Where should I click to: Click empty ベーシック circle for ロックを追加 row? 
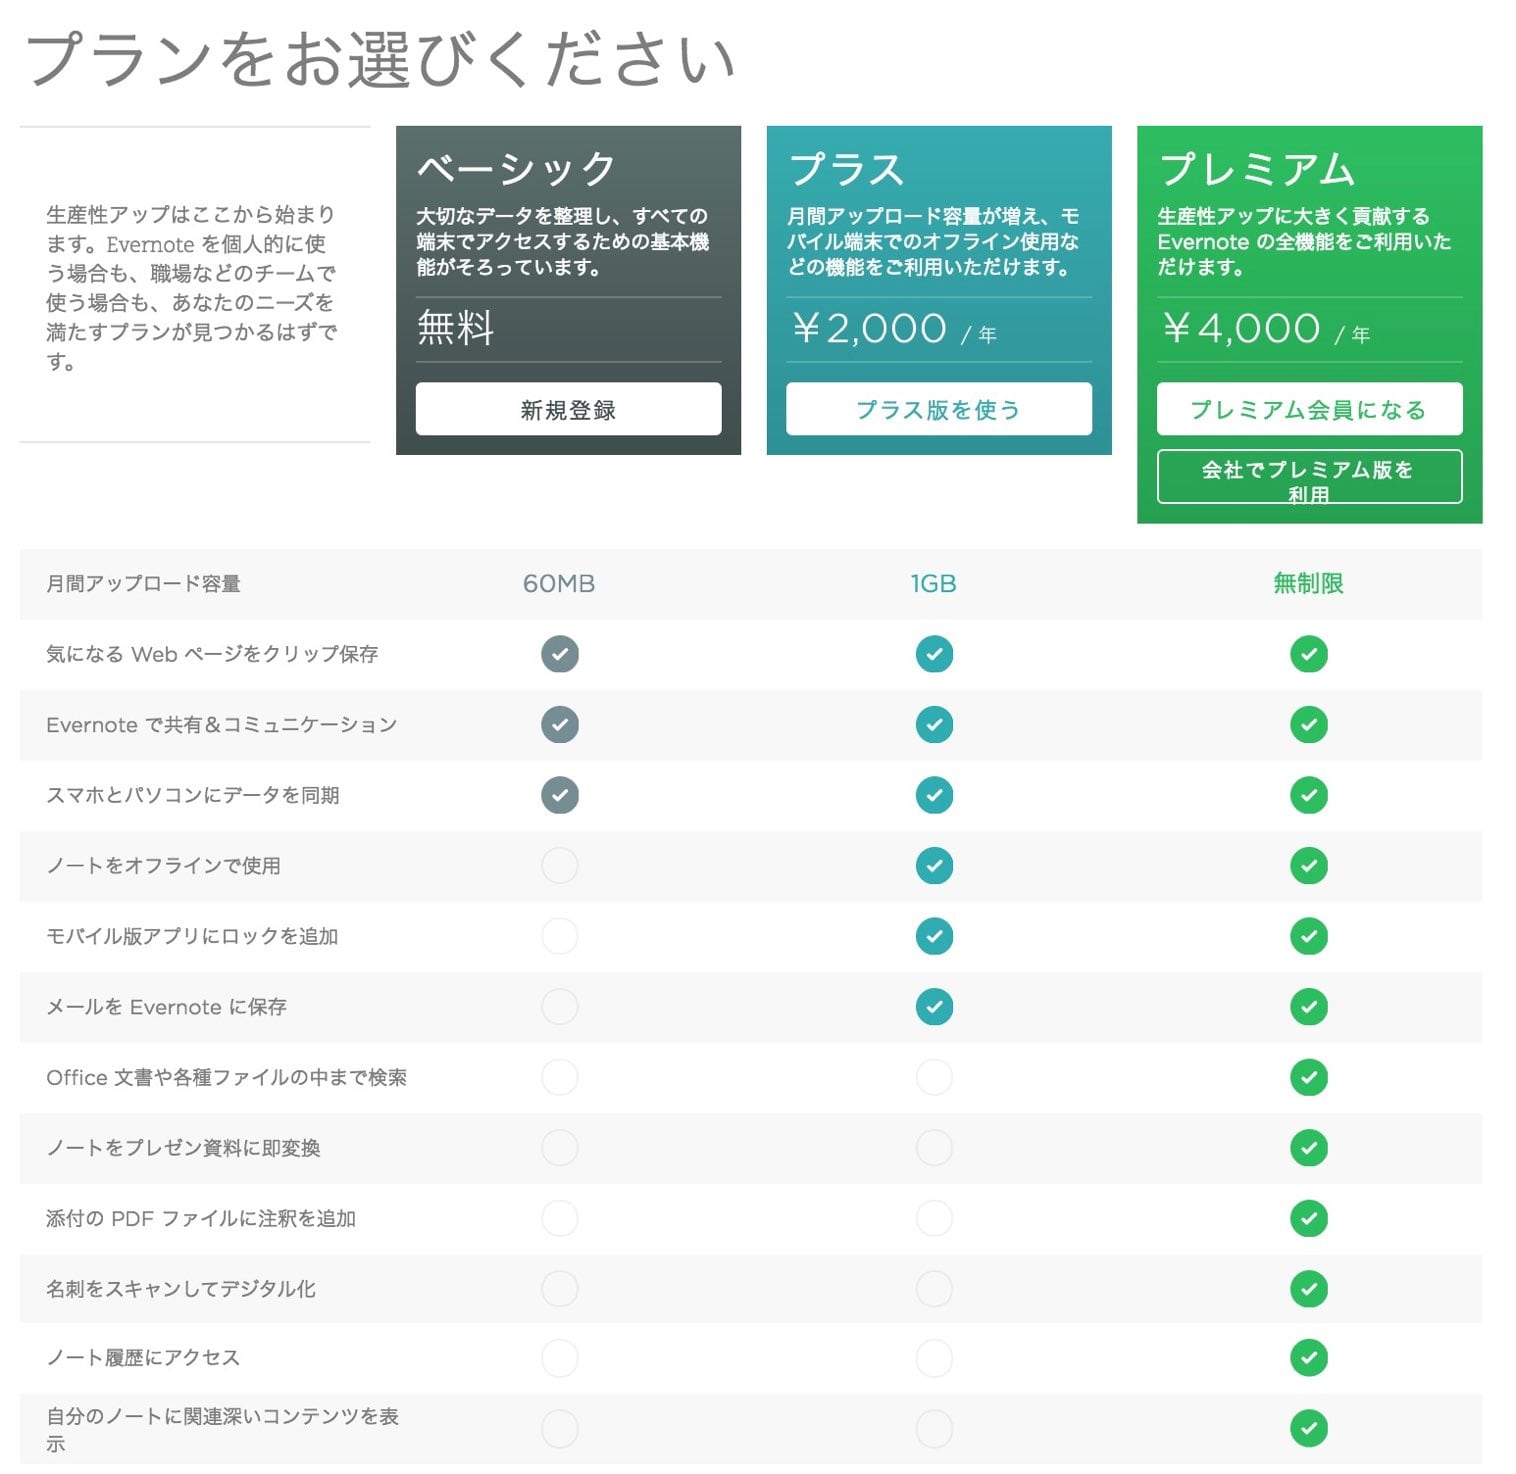click(560, 937)
